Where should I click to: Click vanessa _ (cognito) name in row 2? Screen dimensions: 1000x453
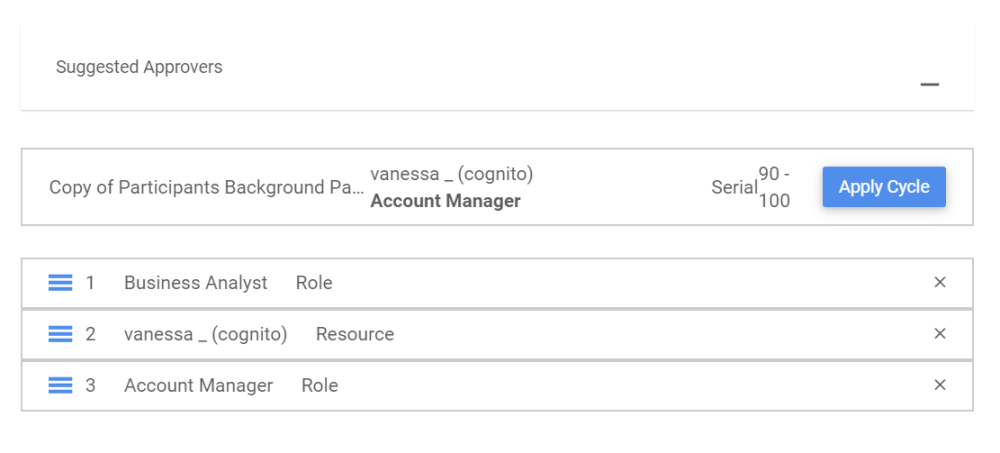click(x=205, y=334)
